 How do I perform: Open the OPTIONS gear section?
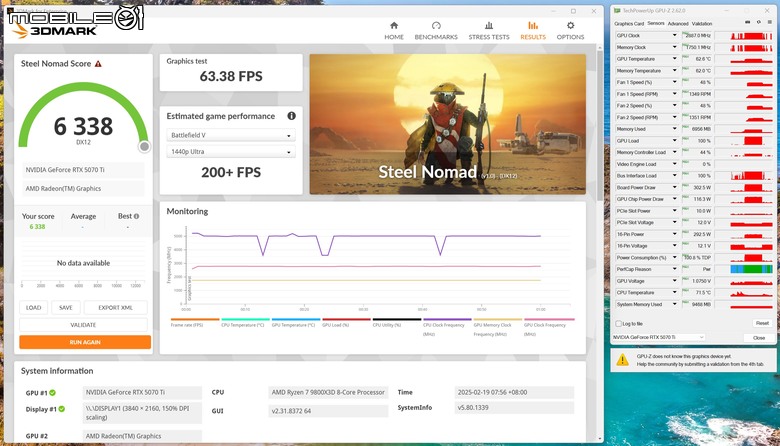pyautogui.click(x=570, y=31)
